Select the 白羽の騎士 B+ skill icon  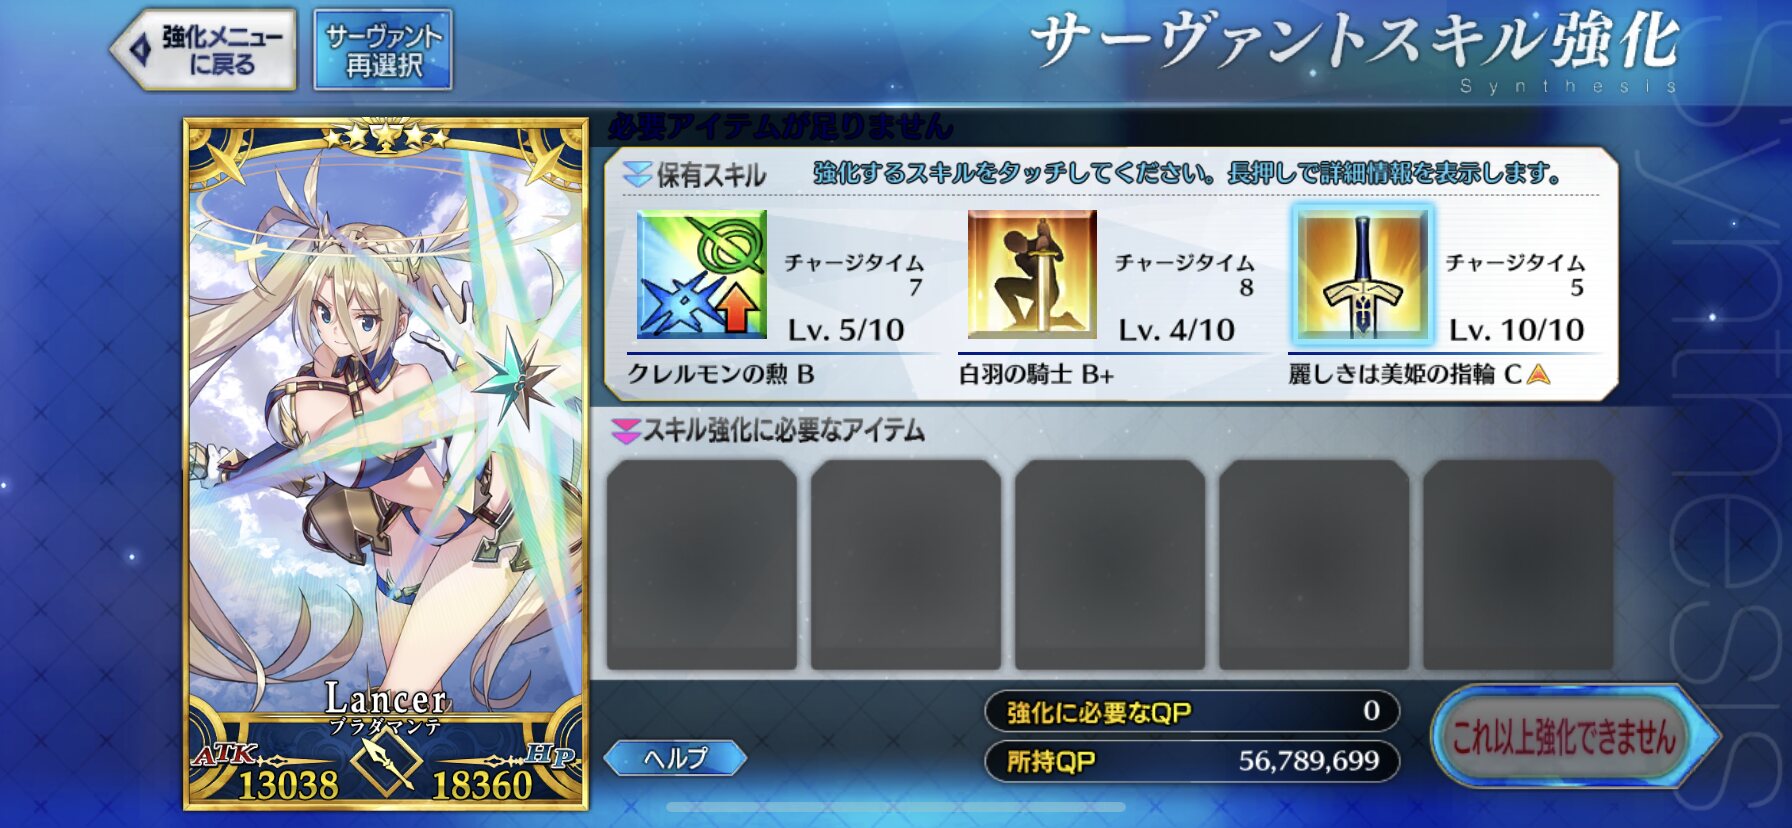click(x=1032, y=275)
